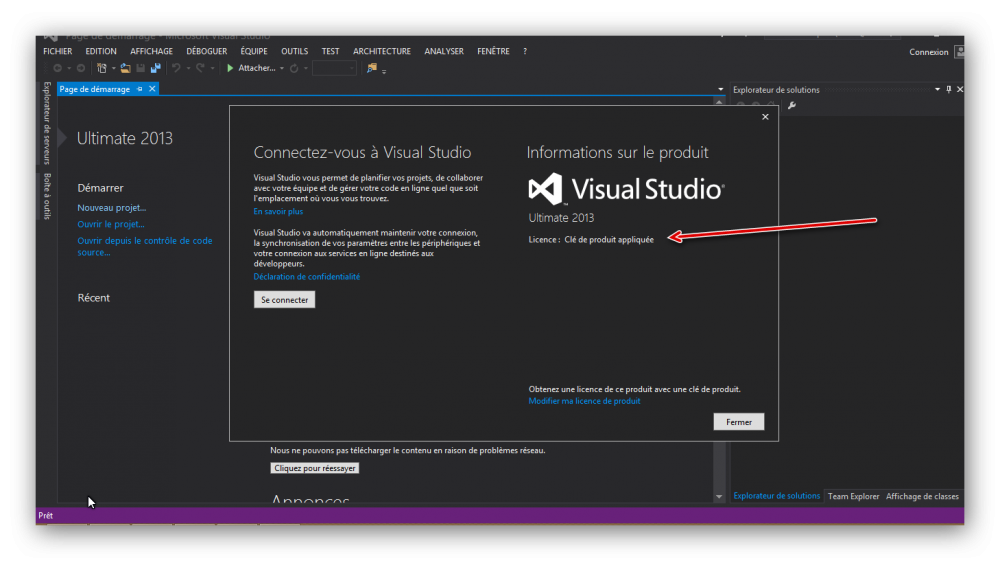Viewport: 1000px width, 561px height.
Task: Click the pin icon on Page de démarrage tab
Action: point(140,89)
